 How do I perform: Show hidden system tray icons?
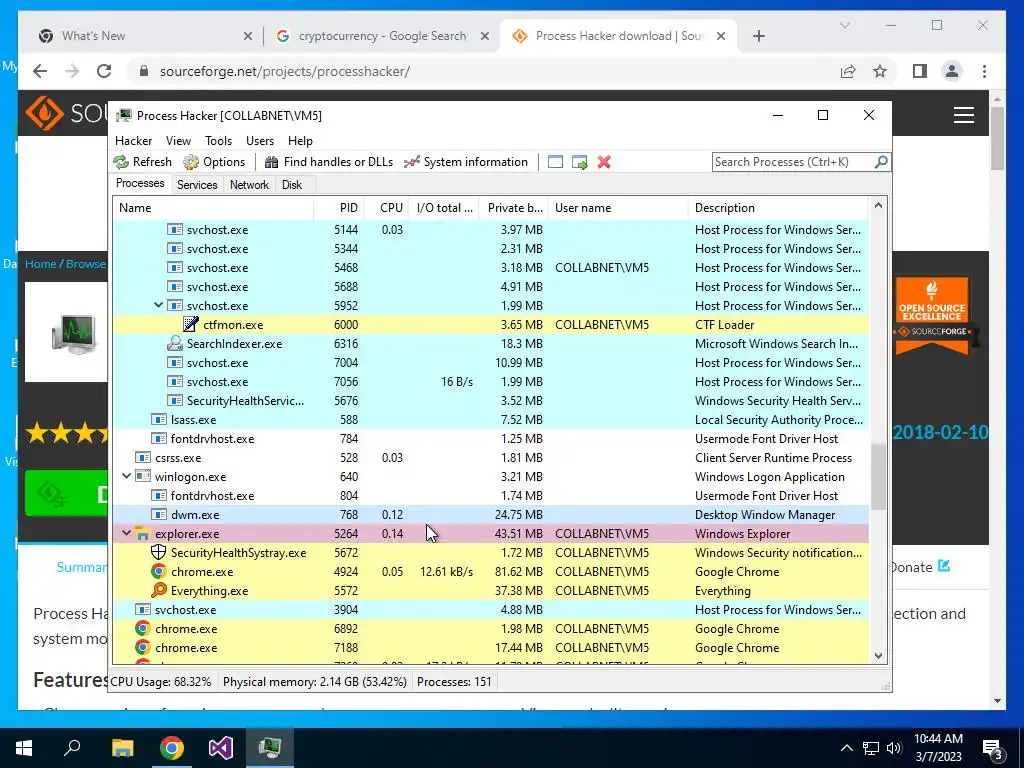(x=846, y=748)
